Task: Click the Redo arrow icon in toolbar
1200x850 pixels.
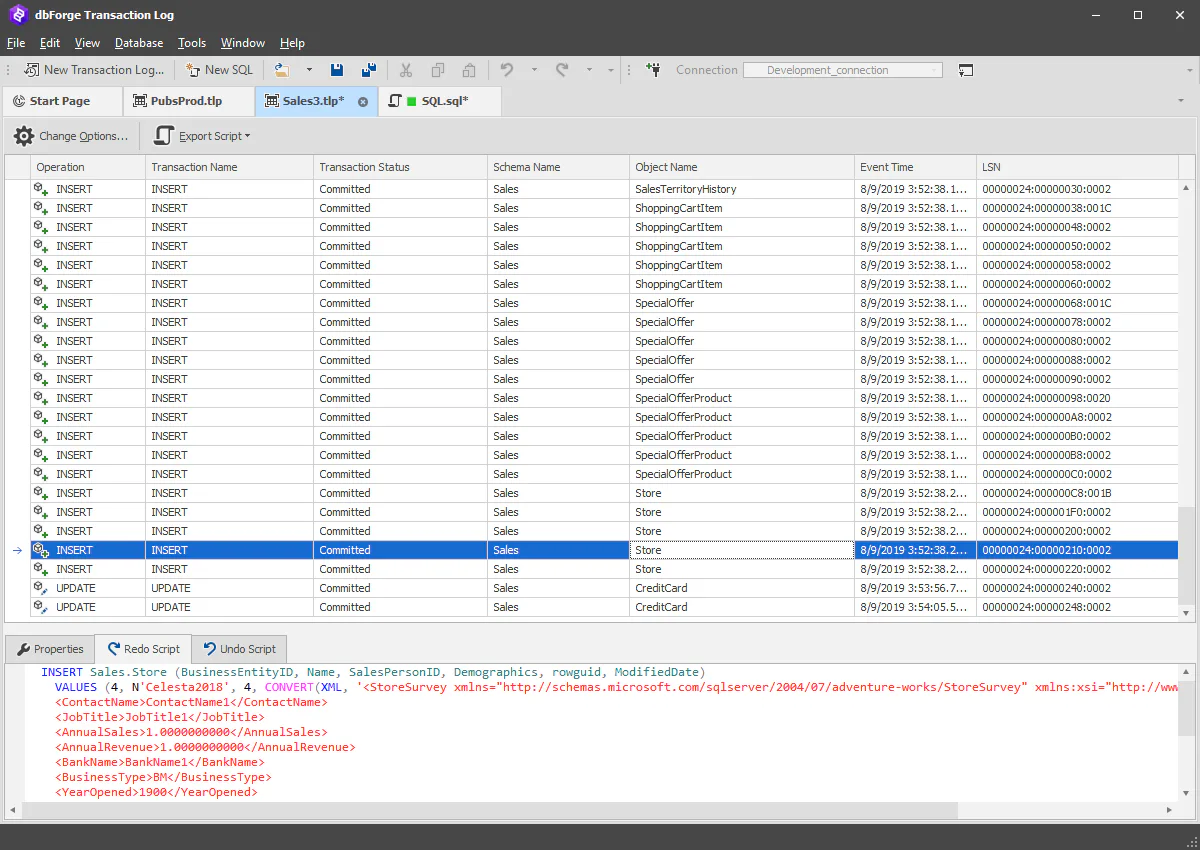Action: [x=562, y=70]
